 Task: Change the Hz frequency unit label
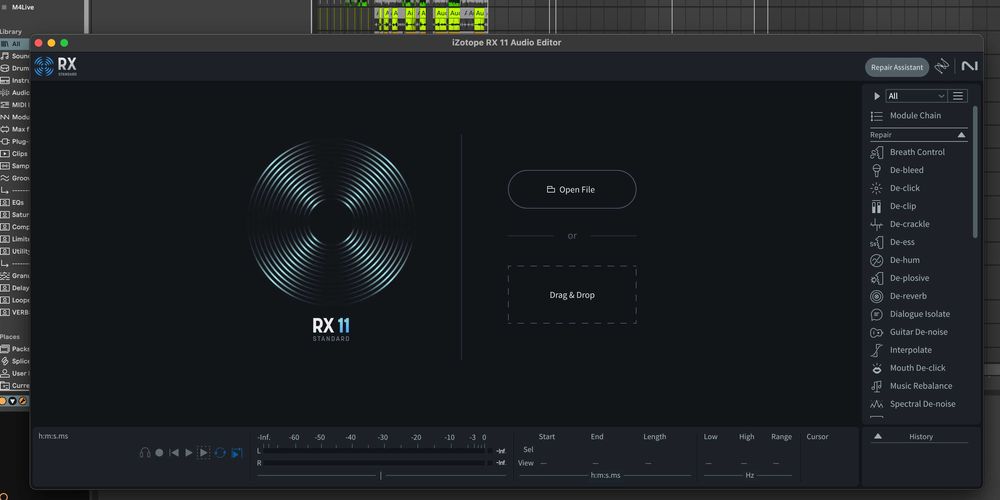pos(749,475)
